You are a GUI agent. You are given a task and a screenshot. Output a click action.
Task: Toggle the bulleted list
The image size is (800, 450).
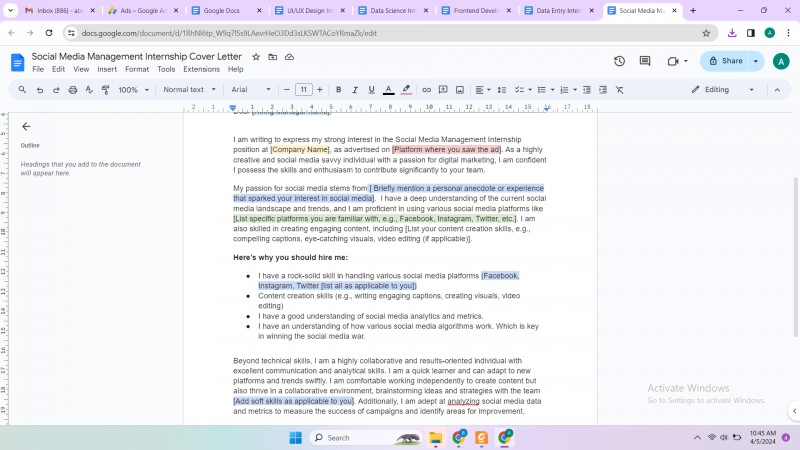tap(542, 90)
